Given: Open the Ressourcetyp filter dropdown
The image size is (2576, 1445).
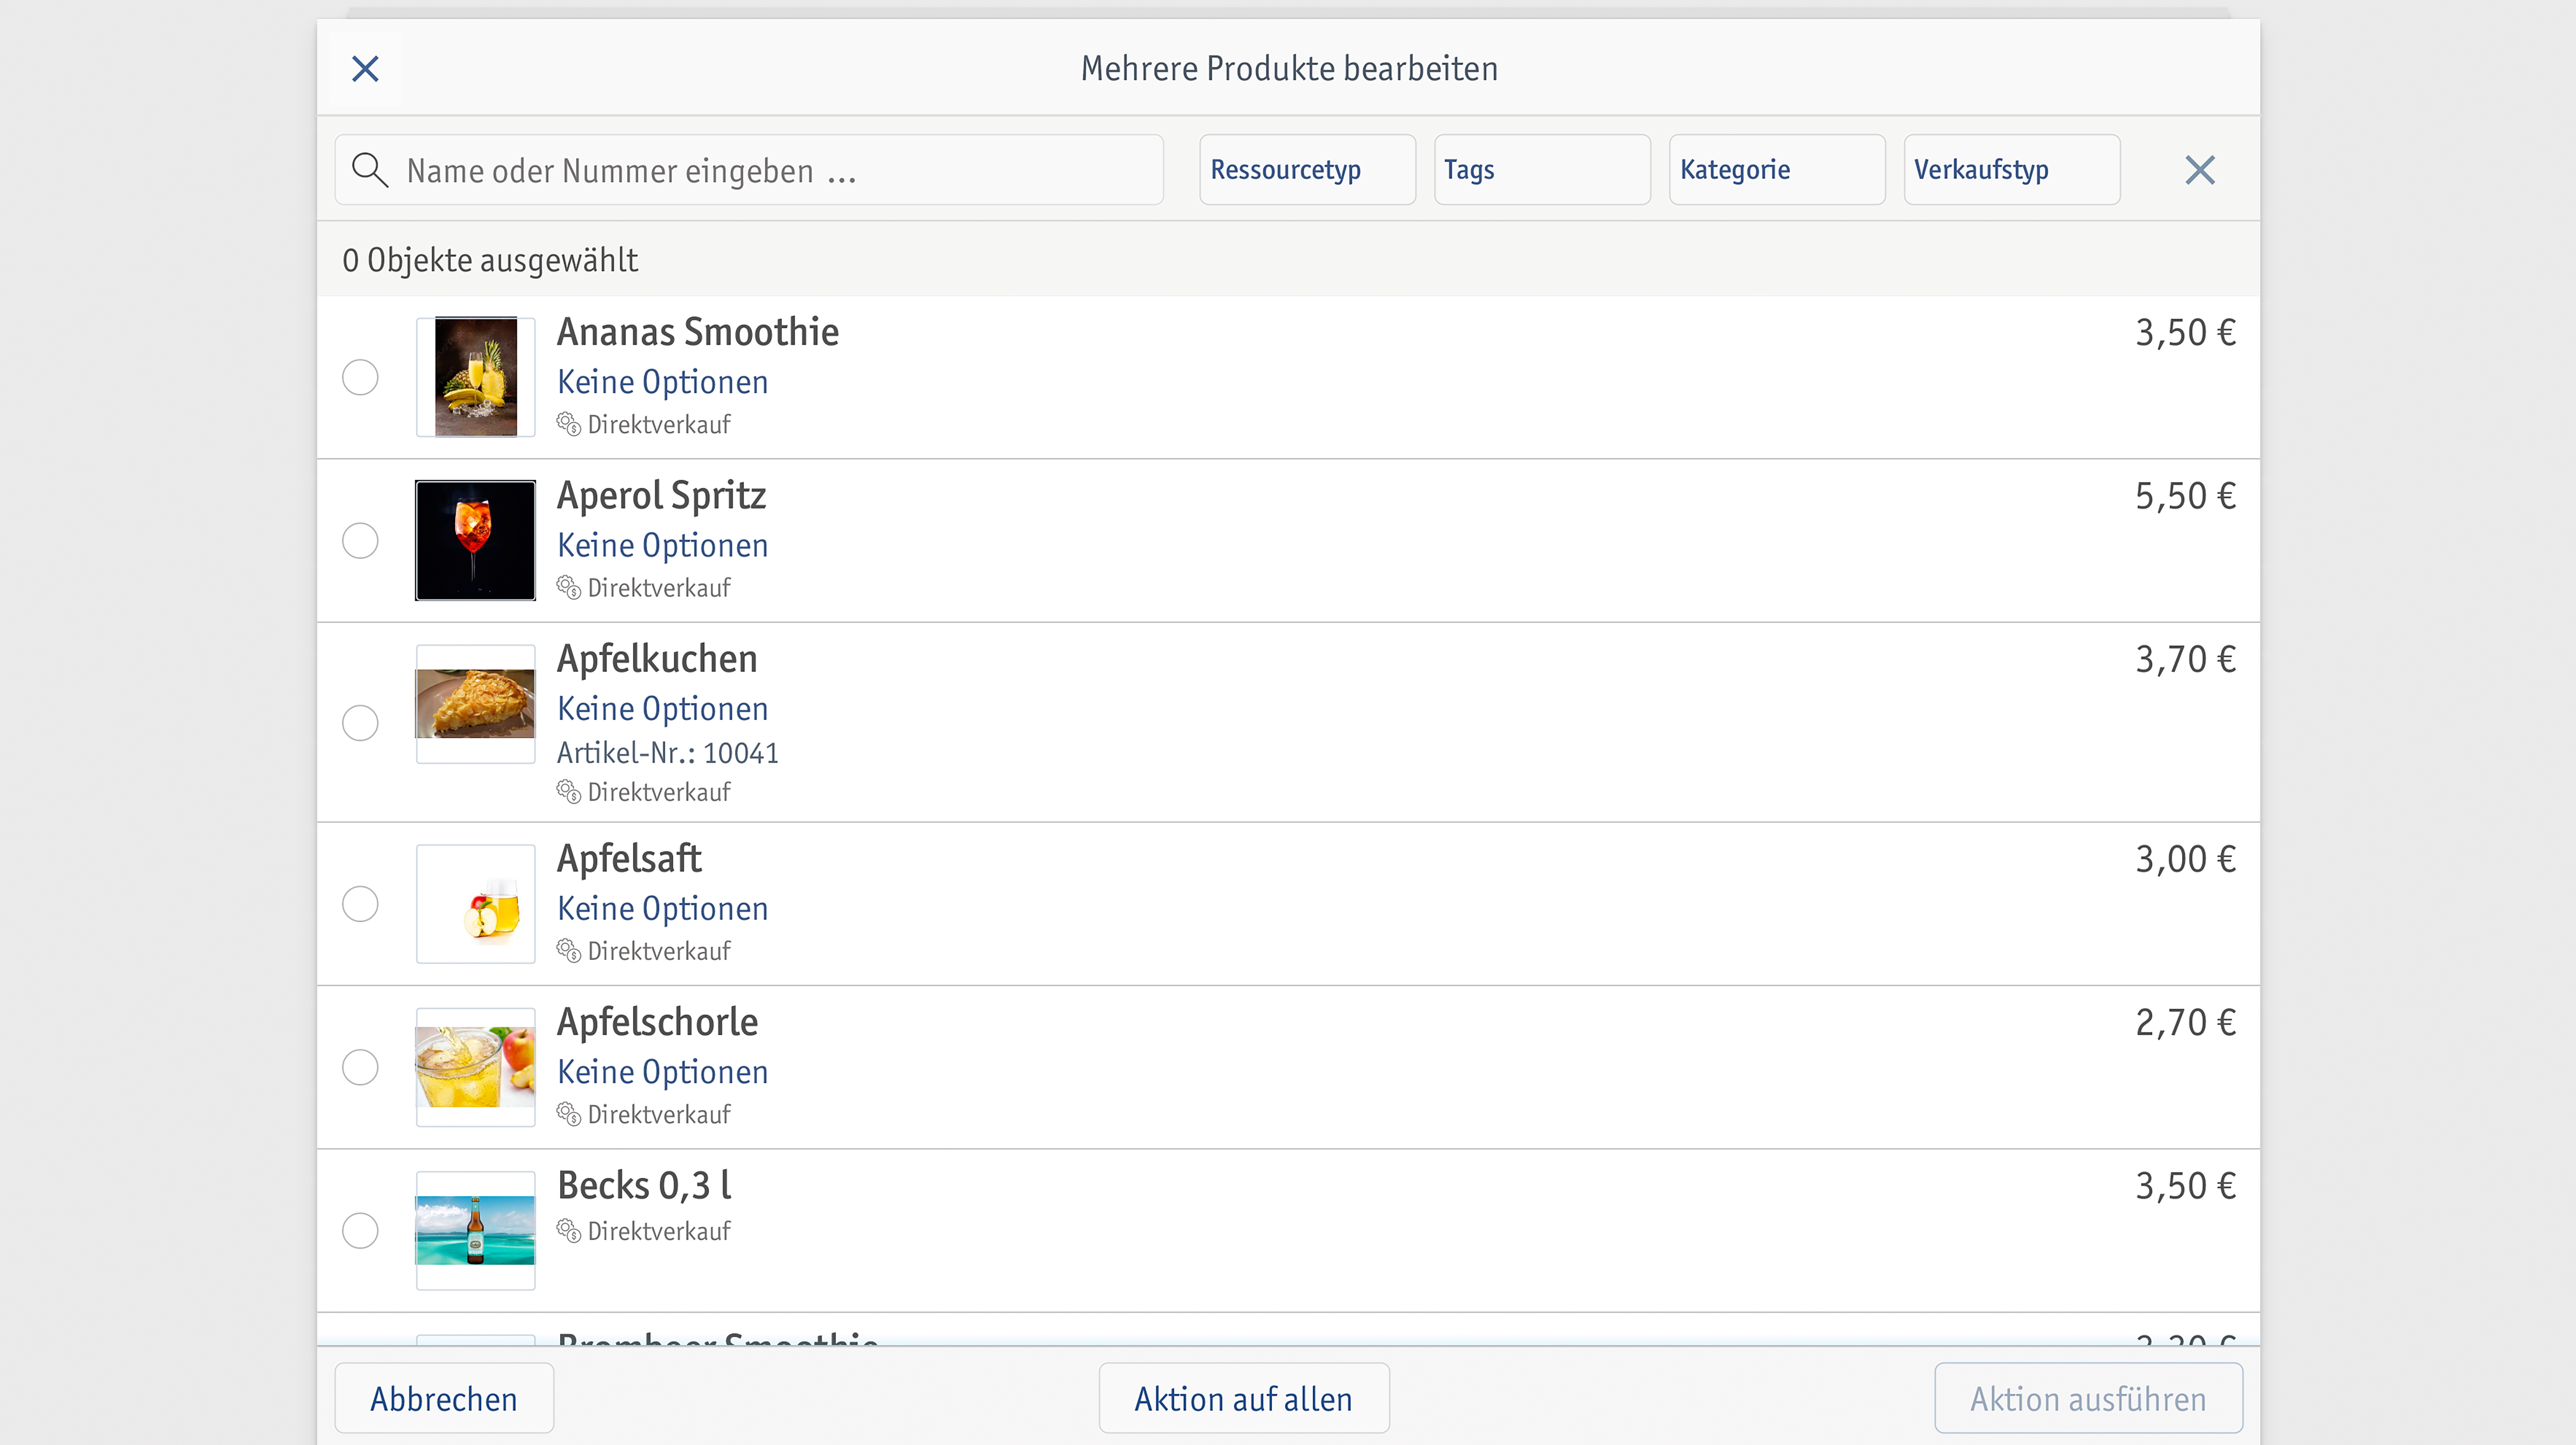Looking at the screenshot, I should (1307, 170).
